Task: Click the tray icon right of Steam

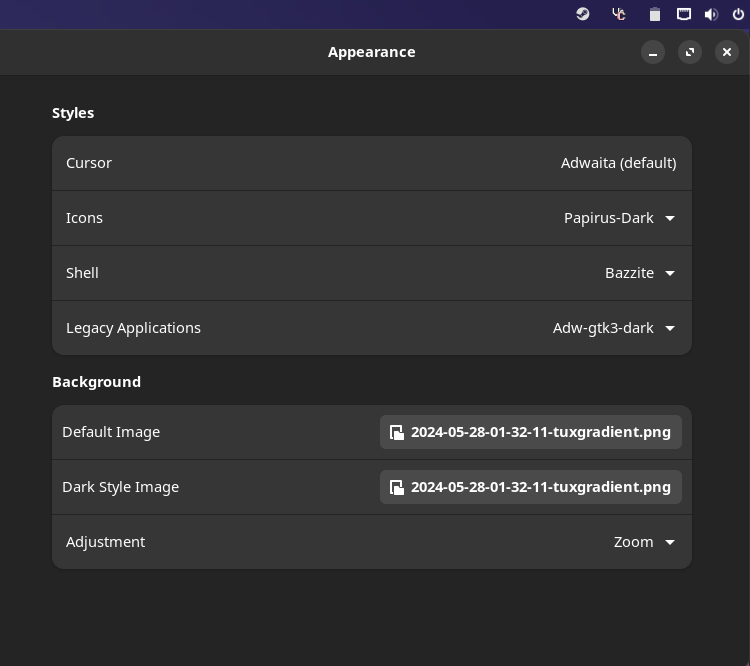Action: tap(619, 14)
